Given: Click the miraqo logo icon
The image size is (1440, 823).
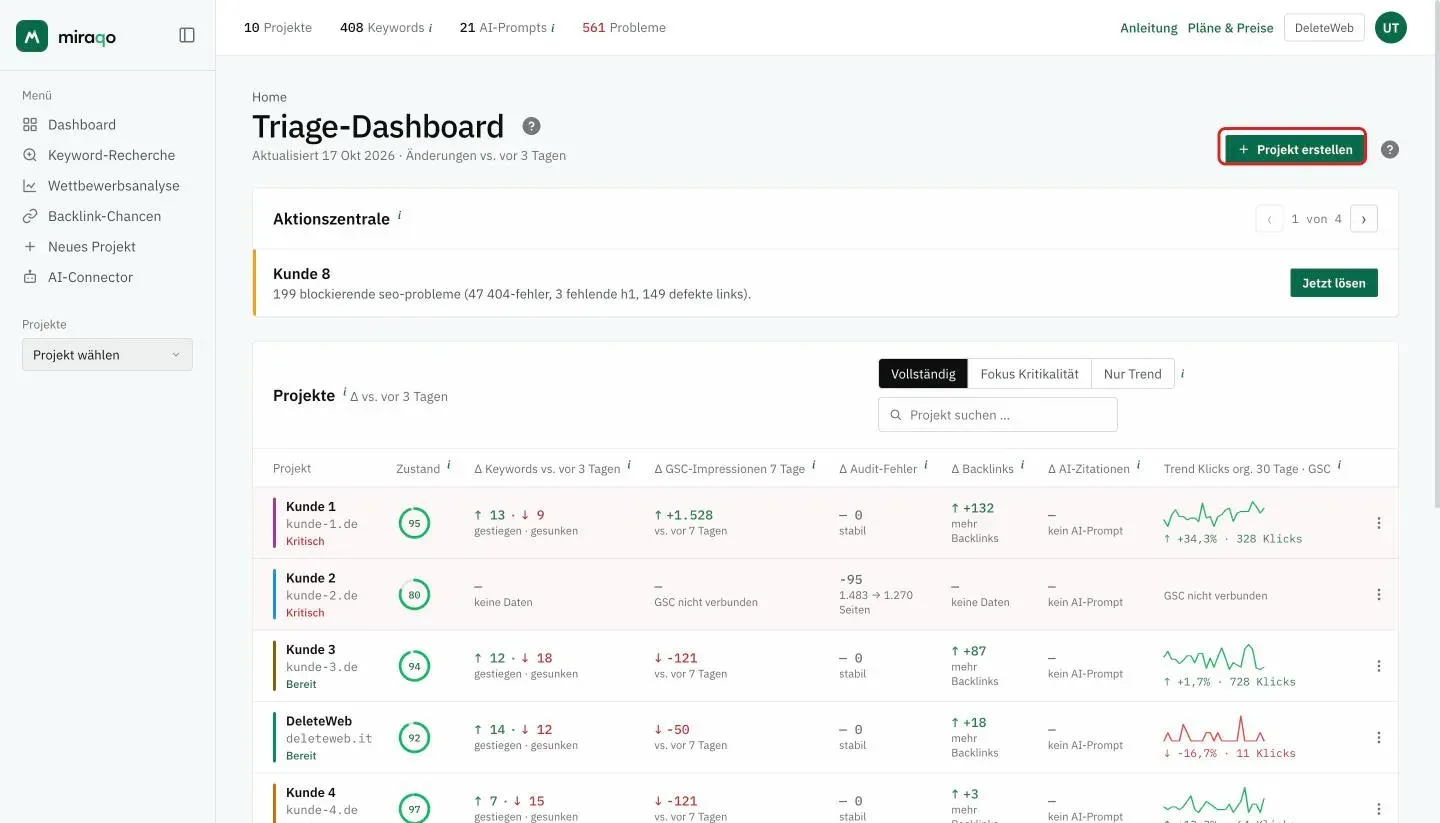Looking at the screenshot, I should click(x=32, y=36).
